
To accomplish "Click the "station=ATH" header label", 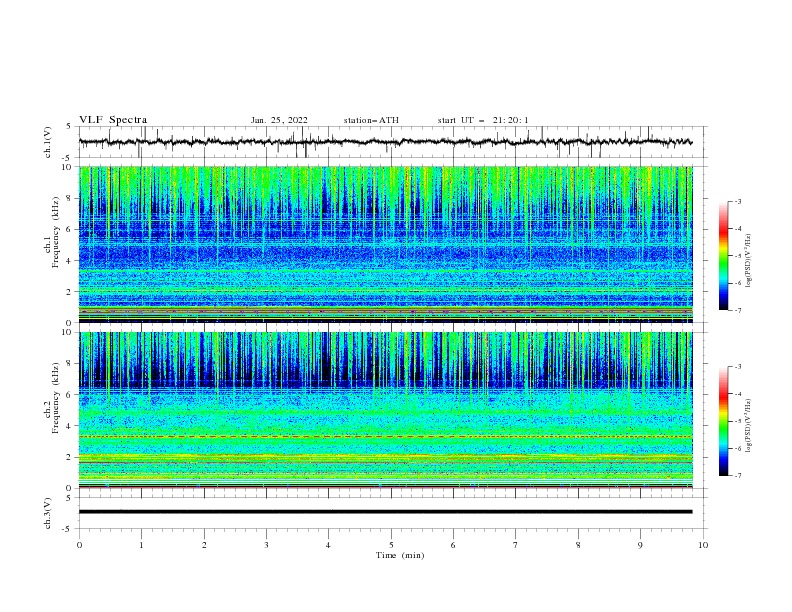I will pos(371,120).
